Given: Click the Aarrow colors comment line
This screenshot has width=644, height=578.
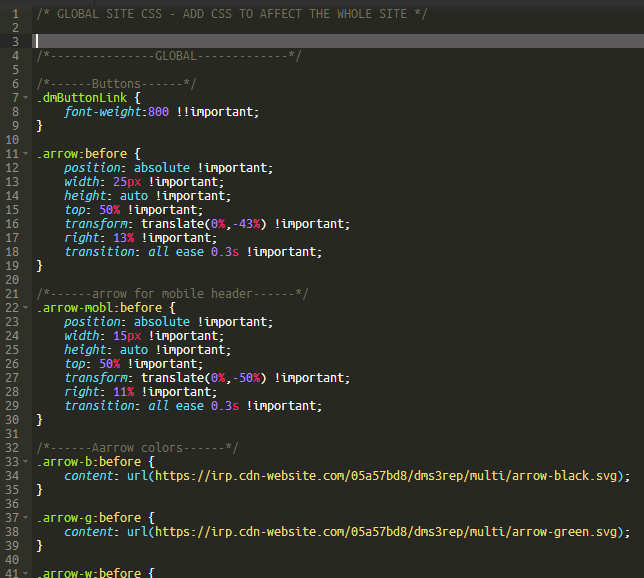Looking at the screenshot, I should 137,448.
